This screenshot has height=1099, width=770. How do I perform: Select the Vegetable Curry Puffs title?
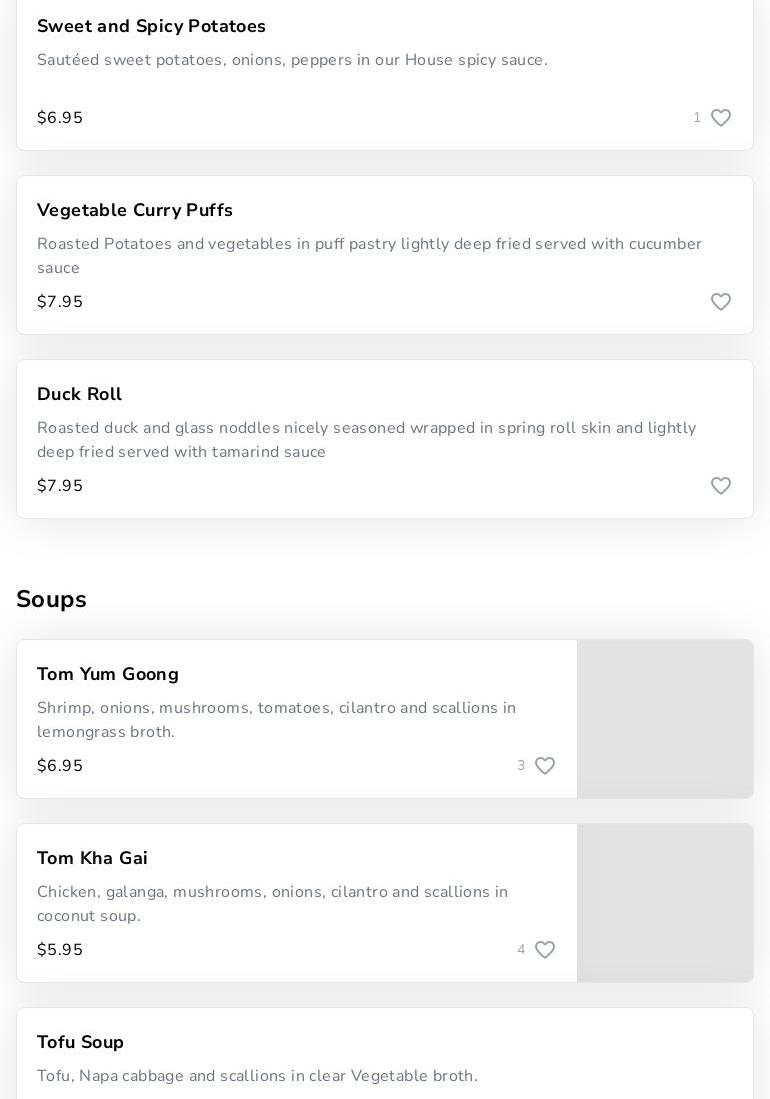(135, 210)
